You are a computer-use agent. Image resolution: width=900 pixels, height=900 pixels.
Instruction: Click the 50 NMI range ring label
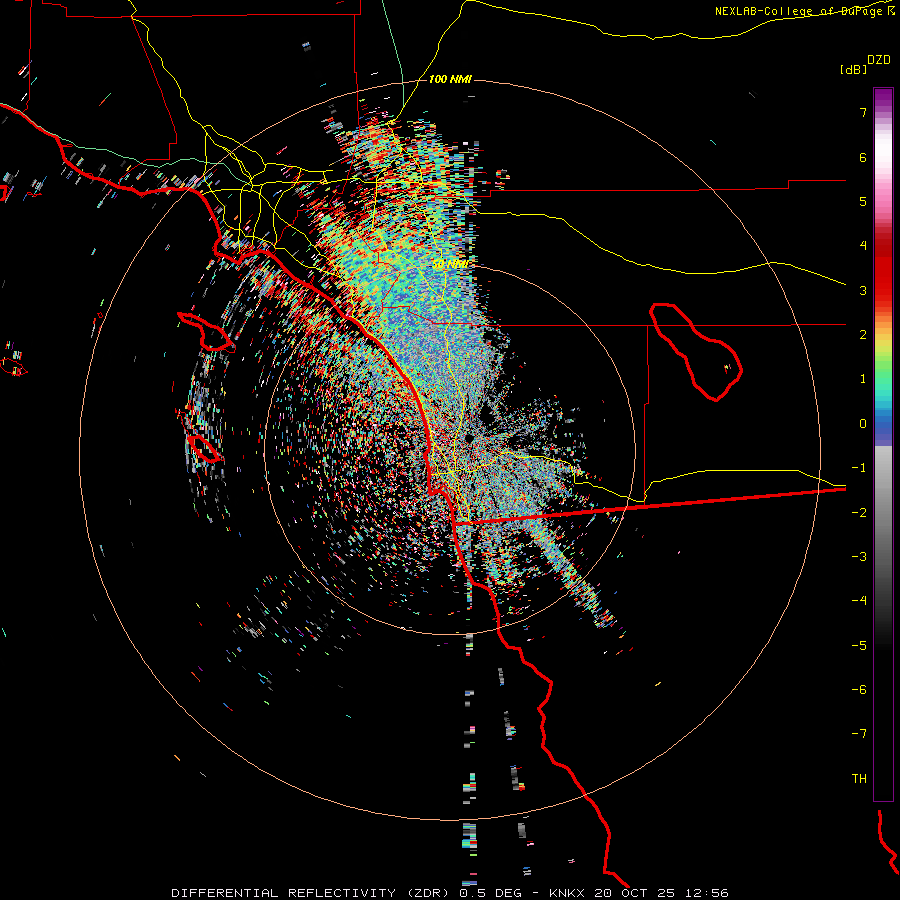(450, 264)
